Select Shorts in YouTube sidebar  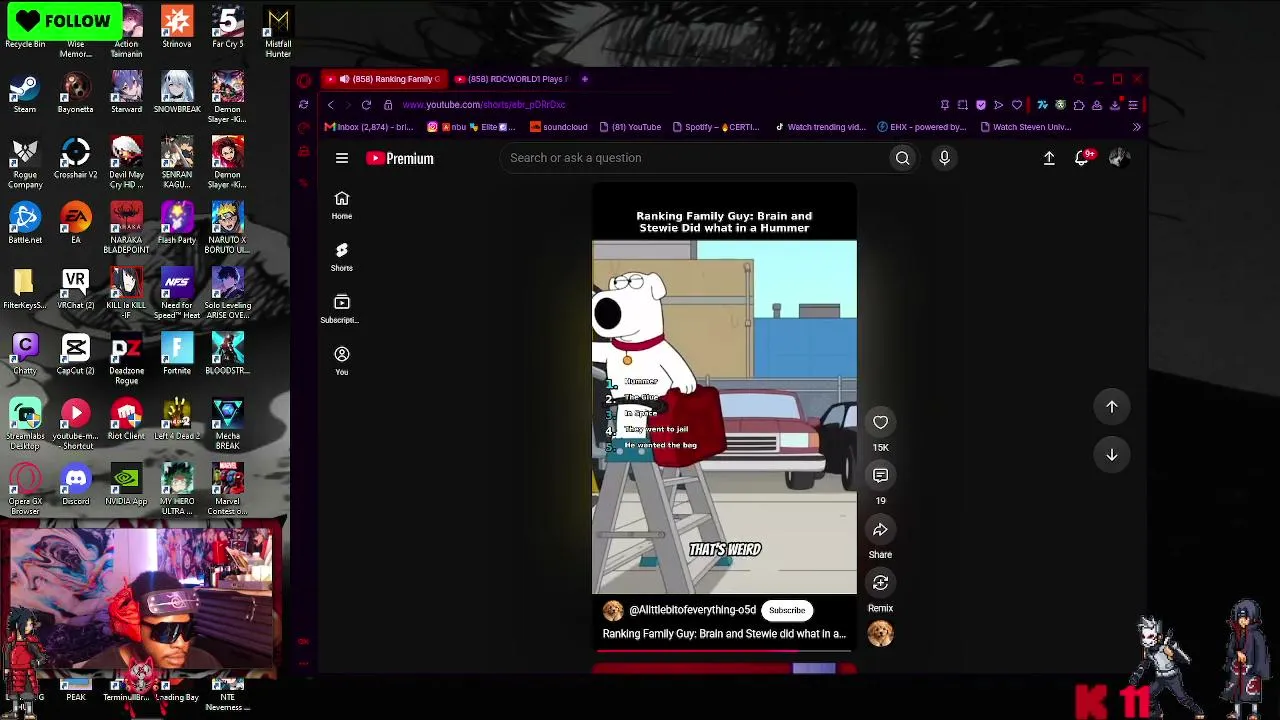342,257
